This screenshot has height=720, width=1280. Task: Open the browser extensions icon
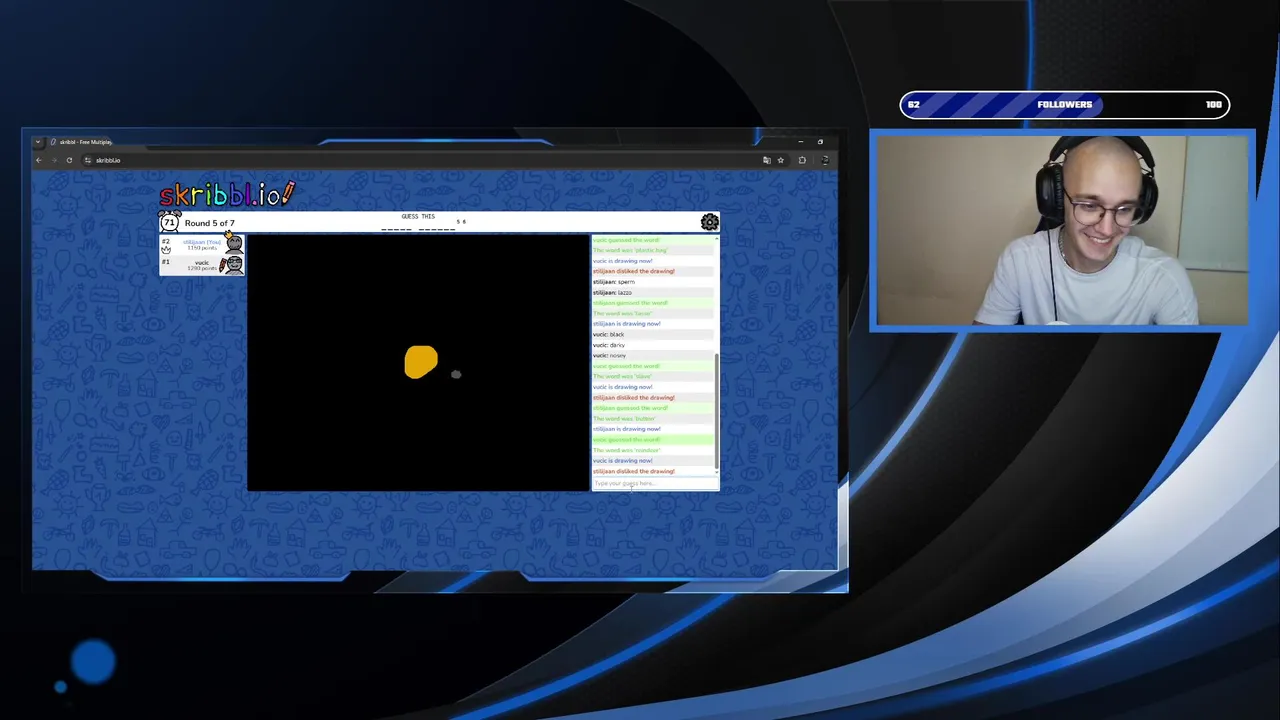click(x=802, y=160)
